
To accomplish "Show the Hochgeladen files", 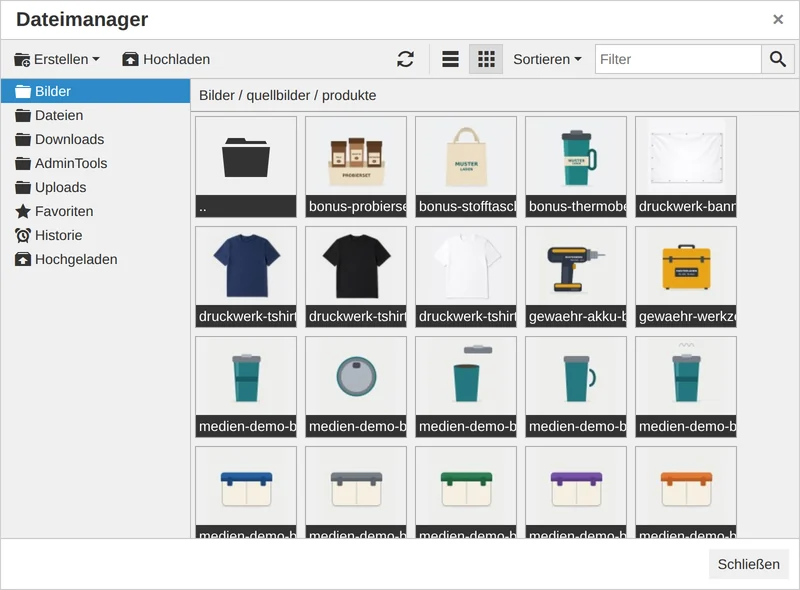I will (95, 259).
